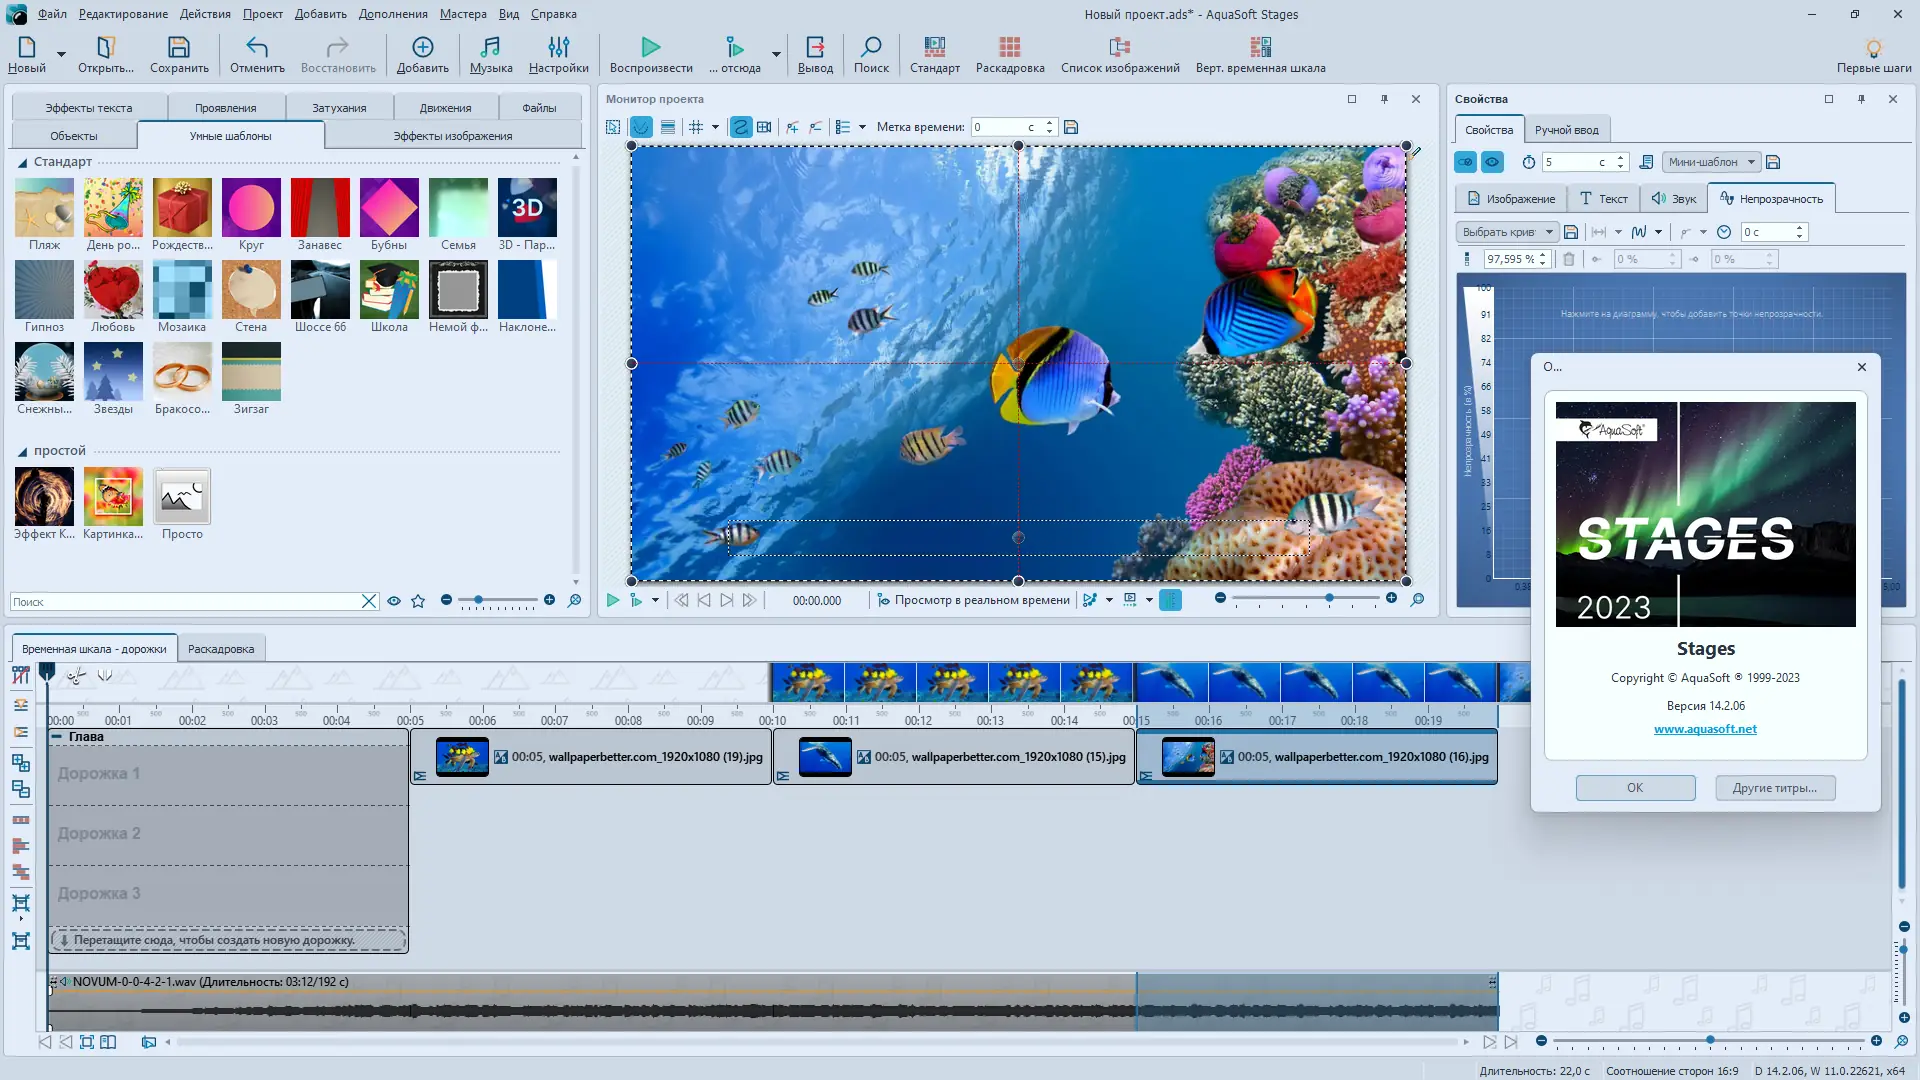This screenshot has height=1080, width=1920.
Task: Open the Мини-шаблон dropdown
Action: pyautogui.click(x=1711, y=161)
